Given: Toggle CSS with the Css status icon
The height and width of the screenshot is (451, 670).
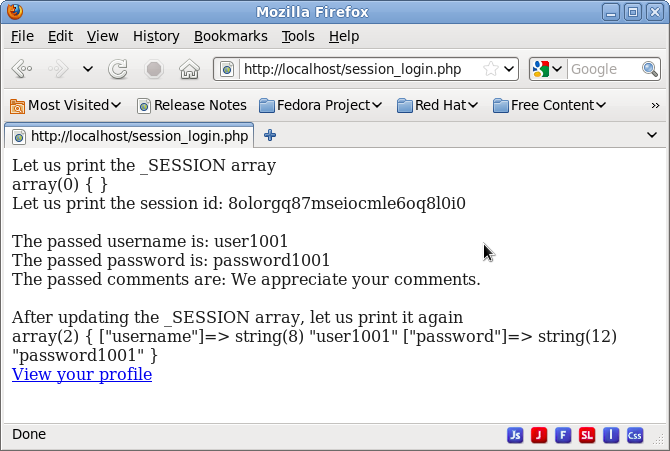Looking at the screenshot, I should (x=635, y=435).
